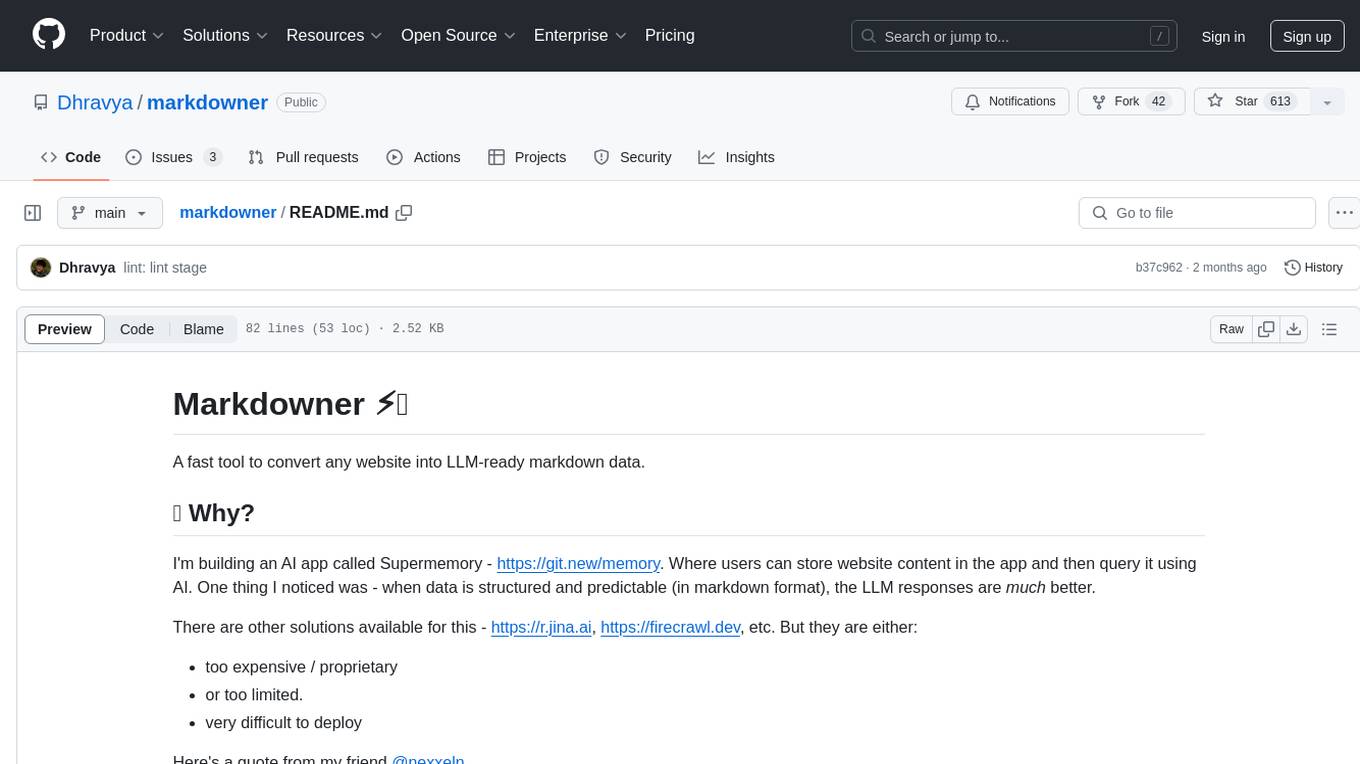This screenshot has width=1360, height=764.
Task: Open the main branch selector
Action: [110, 213]
